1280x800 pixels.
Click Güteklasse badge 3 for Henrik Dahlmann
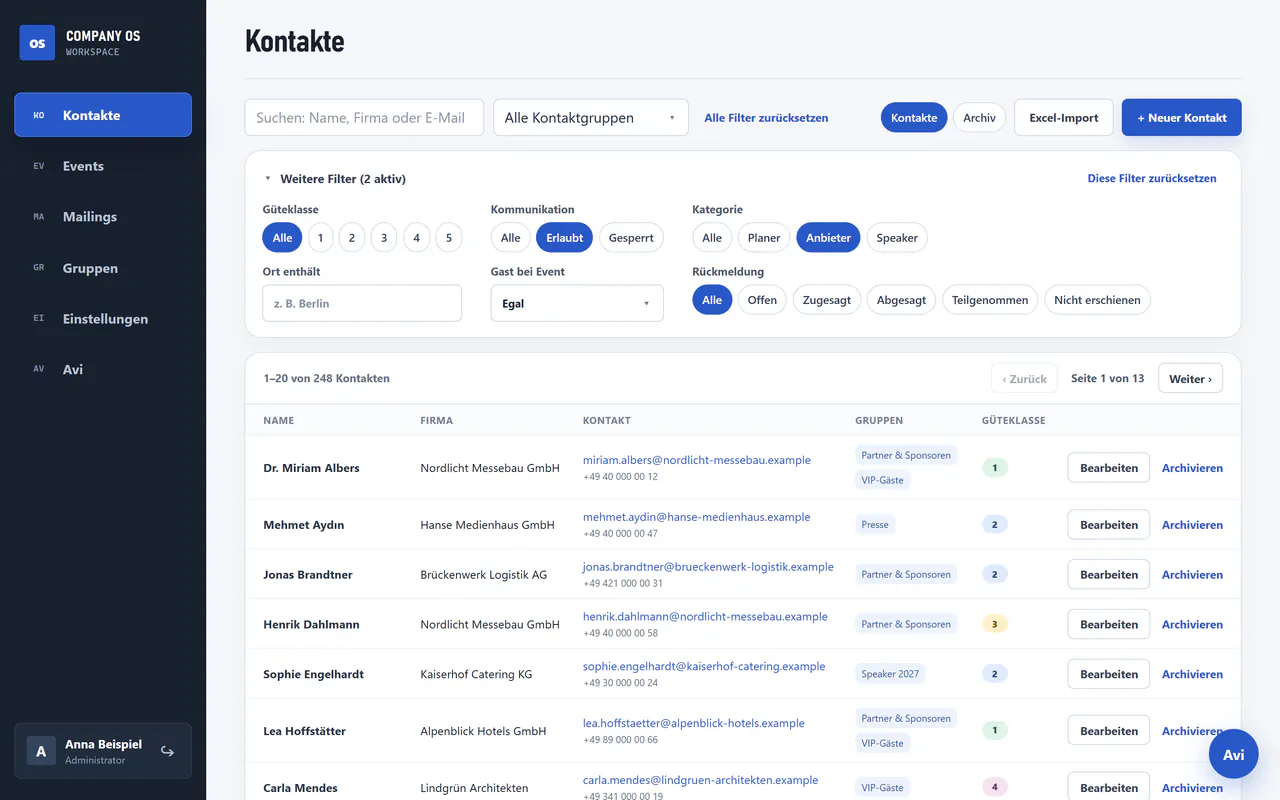coord(994,624)
